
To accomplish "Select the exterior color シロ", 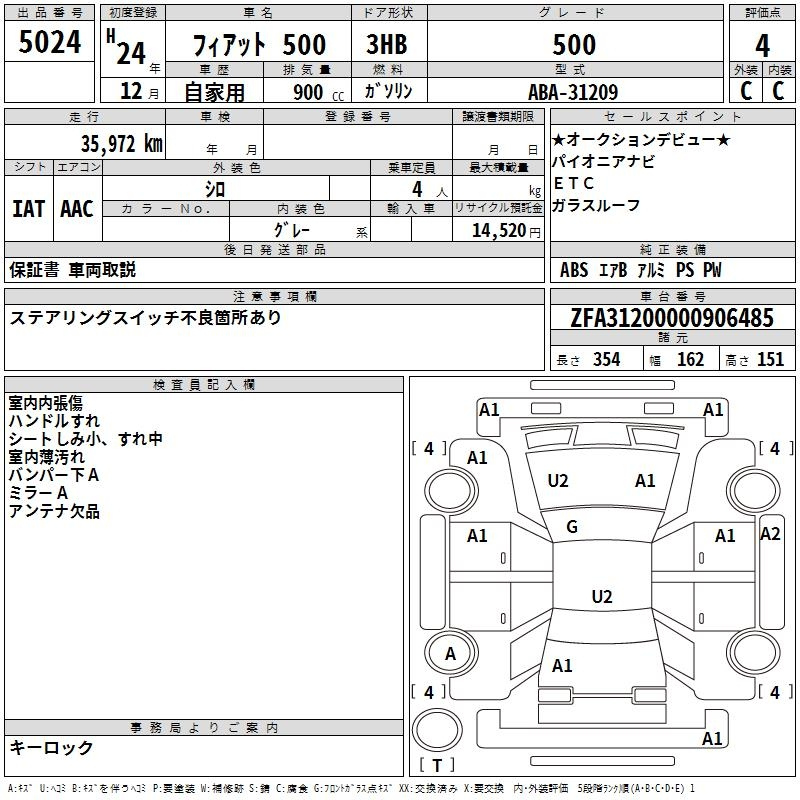I will point(215,188).
